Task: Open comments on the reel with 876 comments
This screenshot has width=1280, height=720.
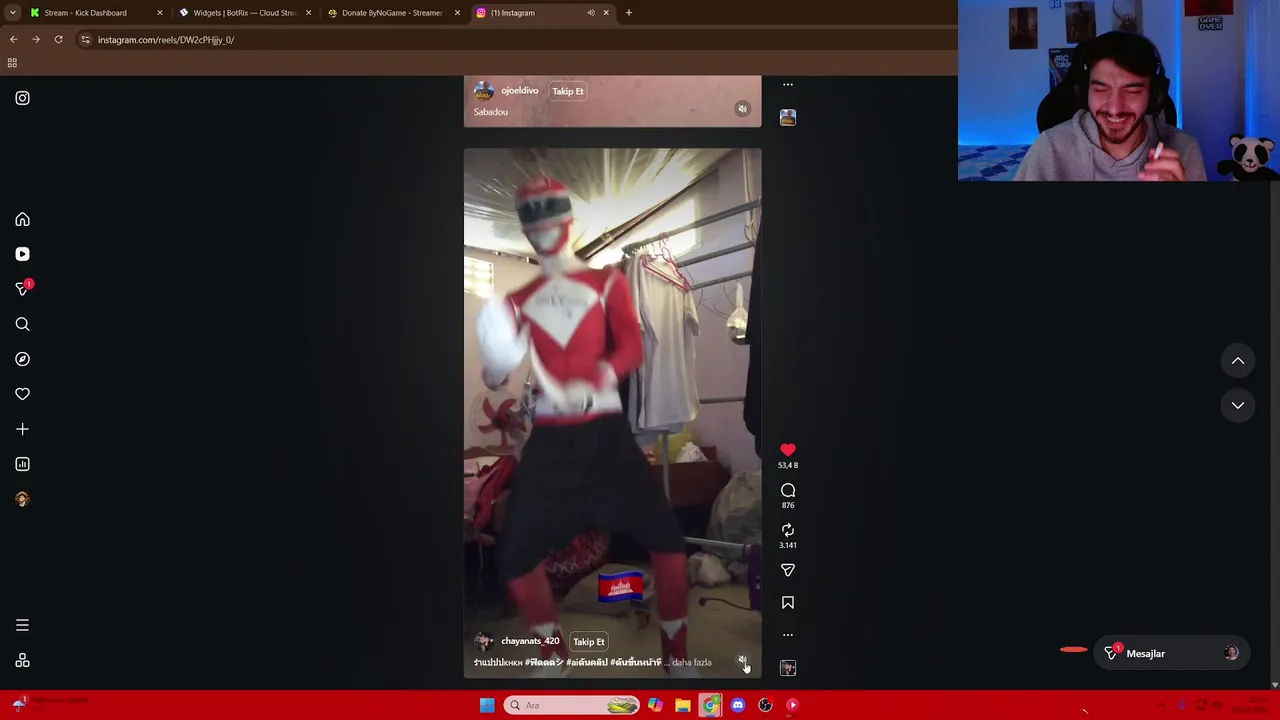Action: pos(788,490)
